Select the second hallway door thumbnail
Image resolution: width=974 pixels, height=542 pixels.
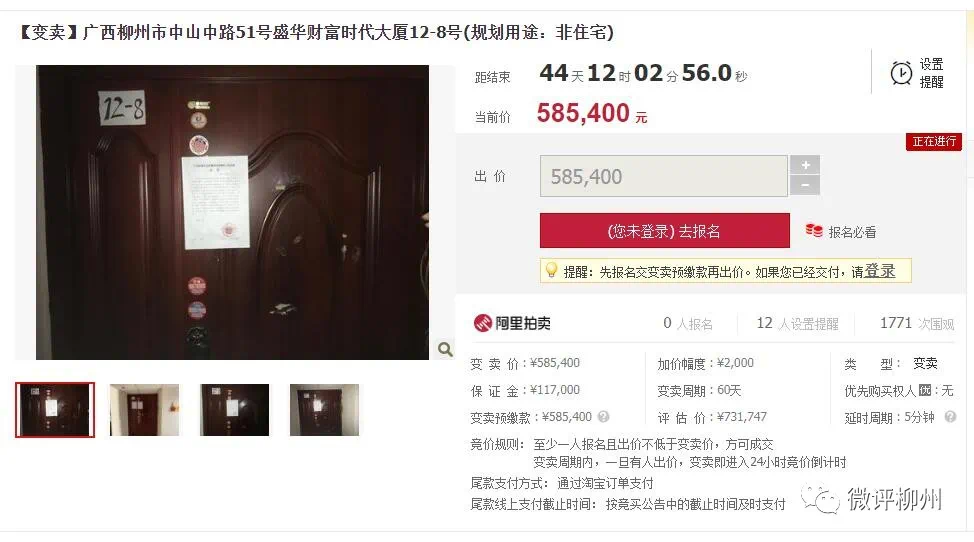(144, 410)
